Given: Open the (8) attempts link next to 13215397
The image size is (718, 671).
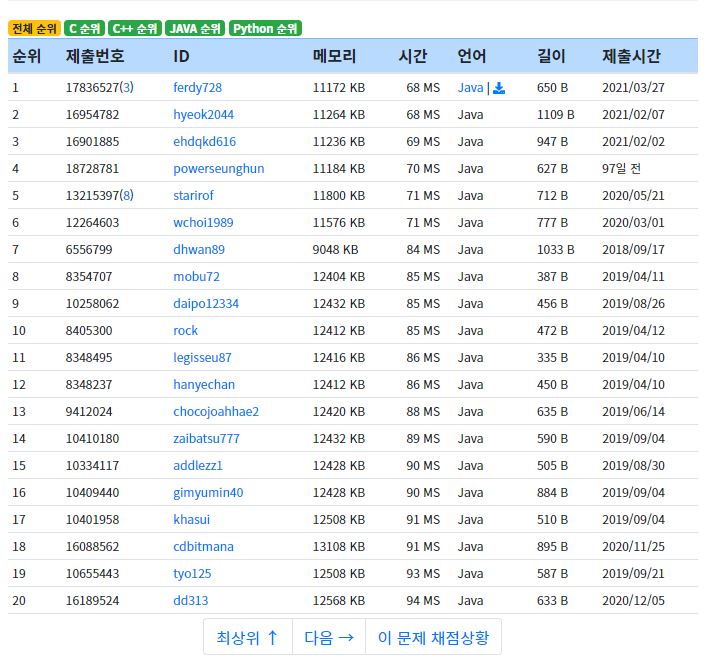Looking at the screenshot, I should [127, 196].
